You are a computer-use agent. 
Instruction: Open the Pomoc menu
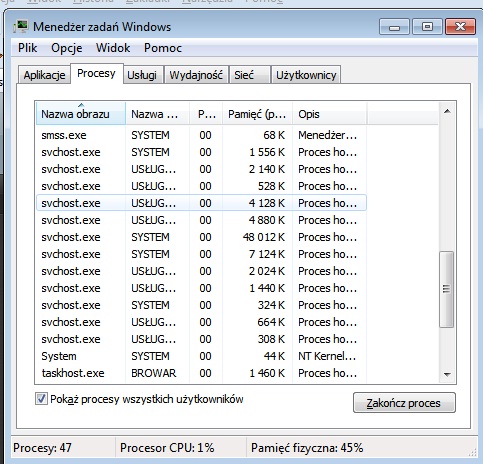[x=163, y=48]
